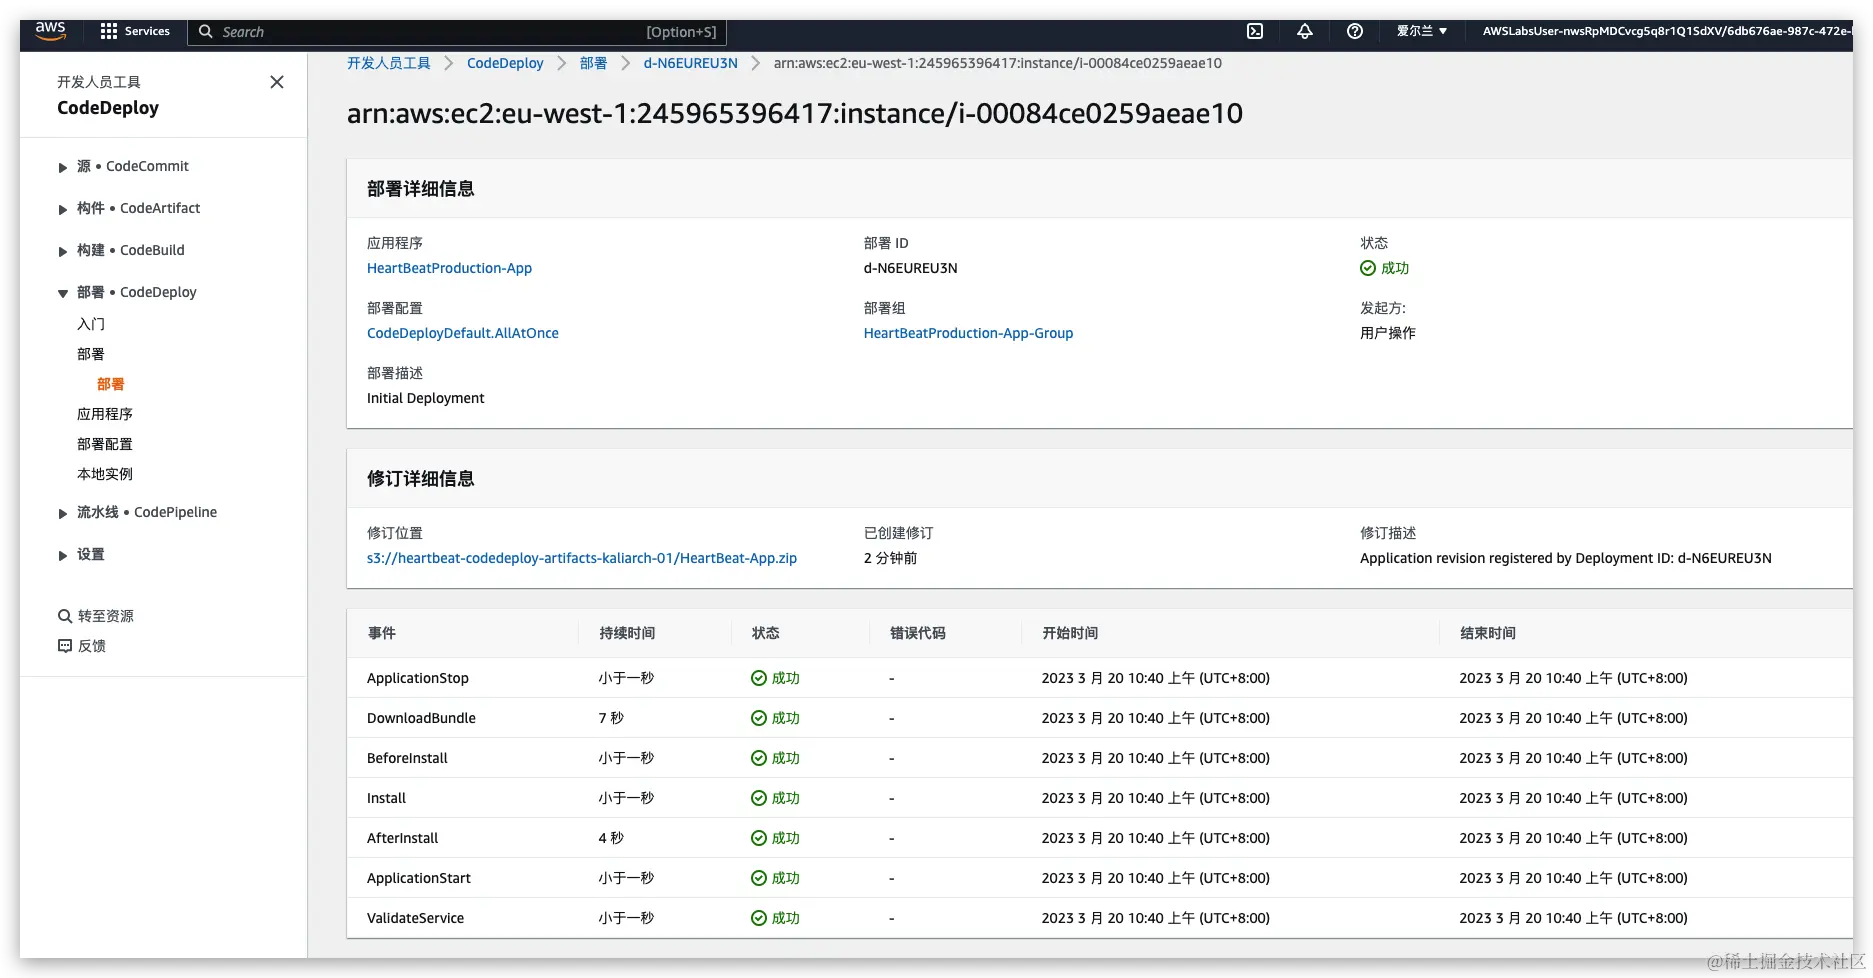This screenshot has height=978, width=1873.
Task: Go to CodeDeploy breadcrumb link
Action: (505, 63)
